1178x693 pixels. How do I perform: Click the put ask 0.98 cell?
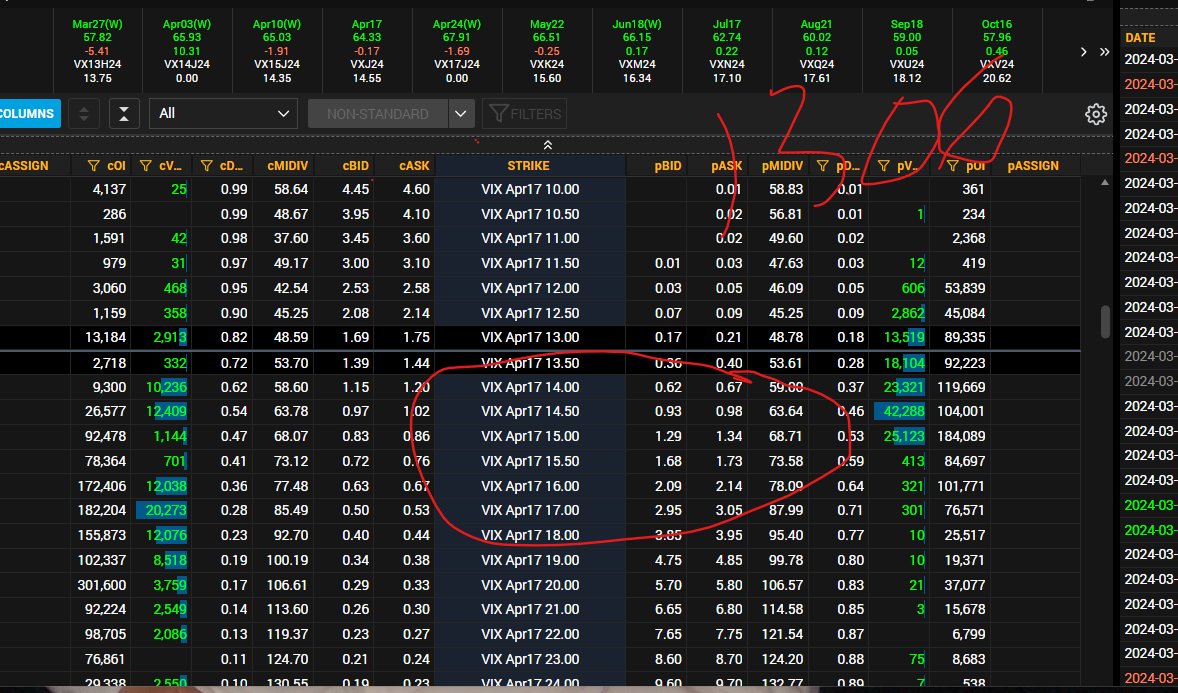[x=729, y=412]
